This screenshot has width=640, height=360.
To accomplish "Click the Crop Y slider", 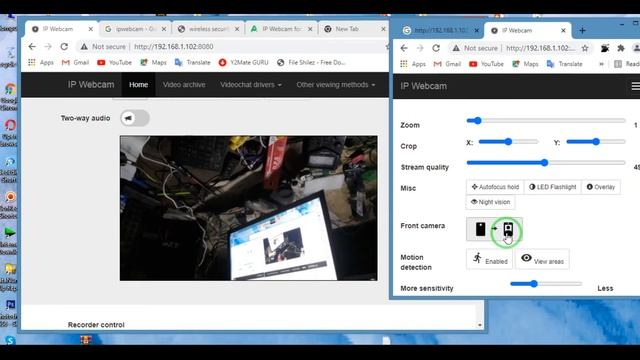I will (x=596, y=142).
